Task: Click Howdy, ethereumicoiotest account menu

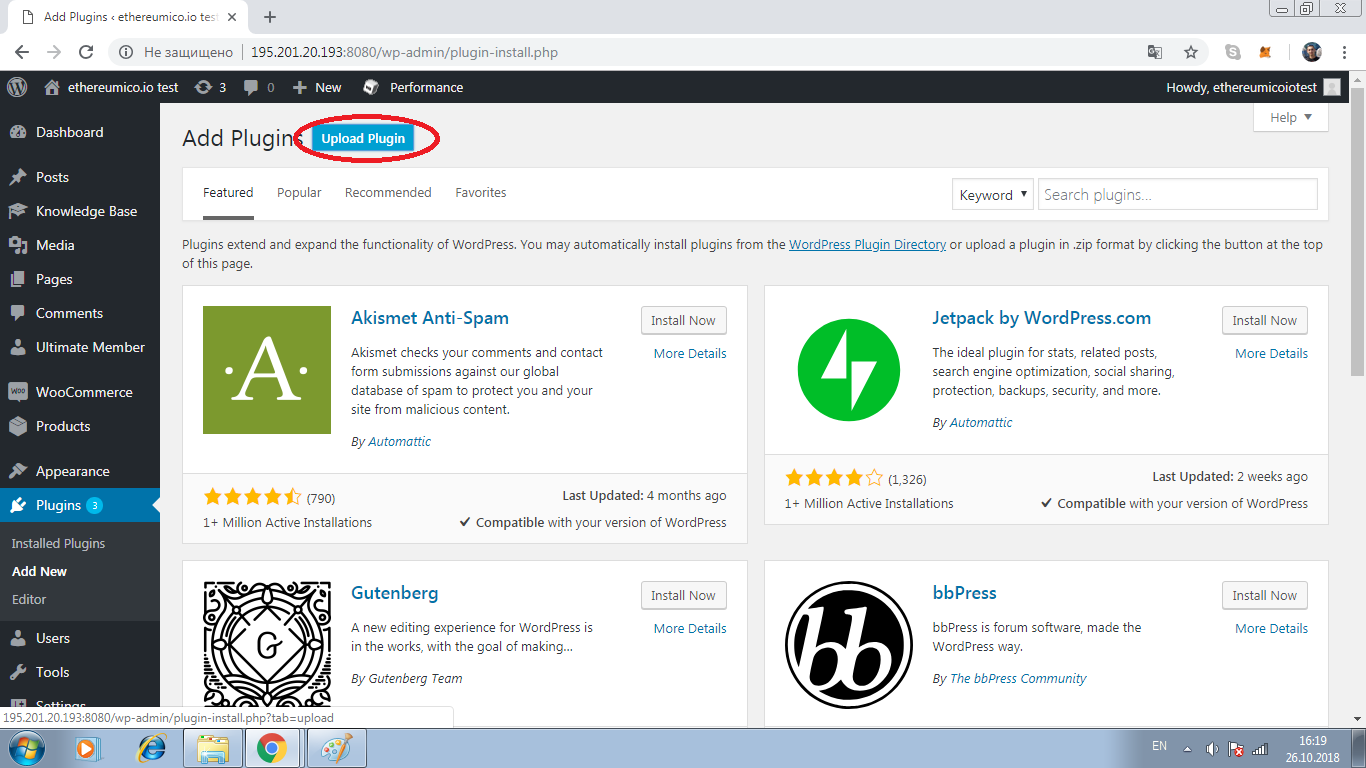Action: click(1253, 87)
